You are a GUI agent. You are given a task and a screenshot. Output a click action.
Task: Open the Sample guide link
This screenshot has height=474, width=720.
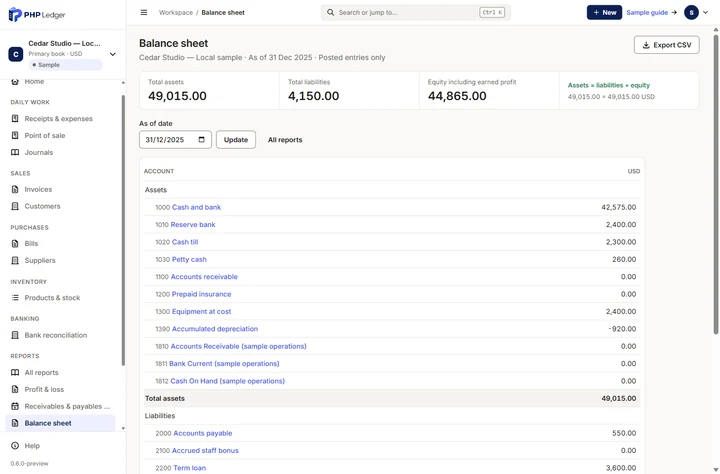pos(652,12)
